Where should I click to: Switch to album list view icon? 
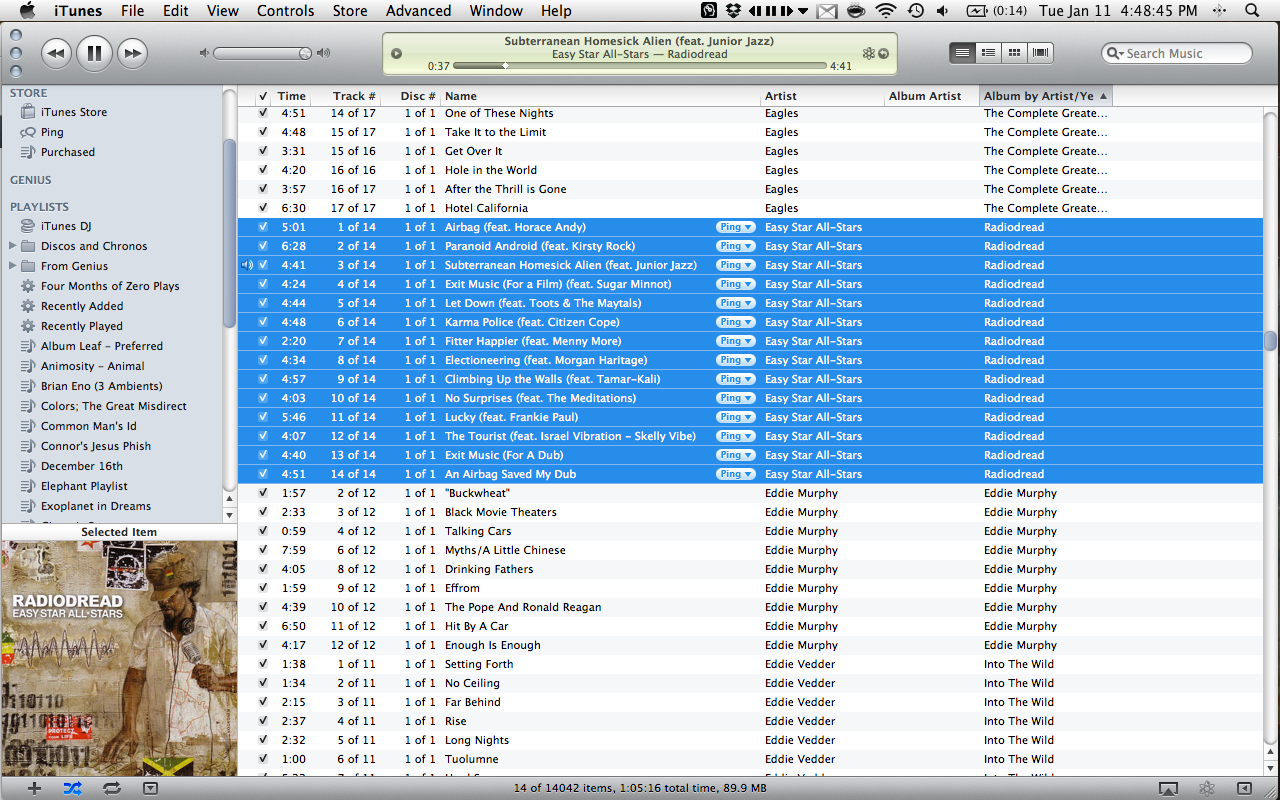coord(988,53)
